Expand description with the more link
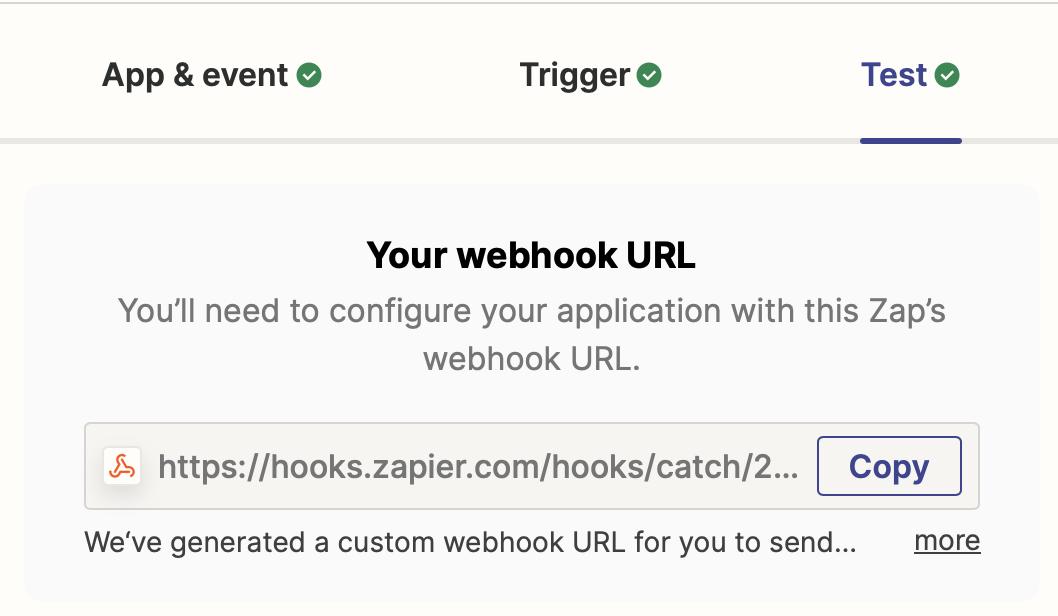This screenshot has height=616, width=1058. click(x=947, y=540)
